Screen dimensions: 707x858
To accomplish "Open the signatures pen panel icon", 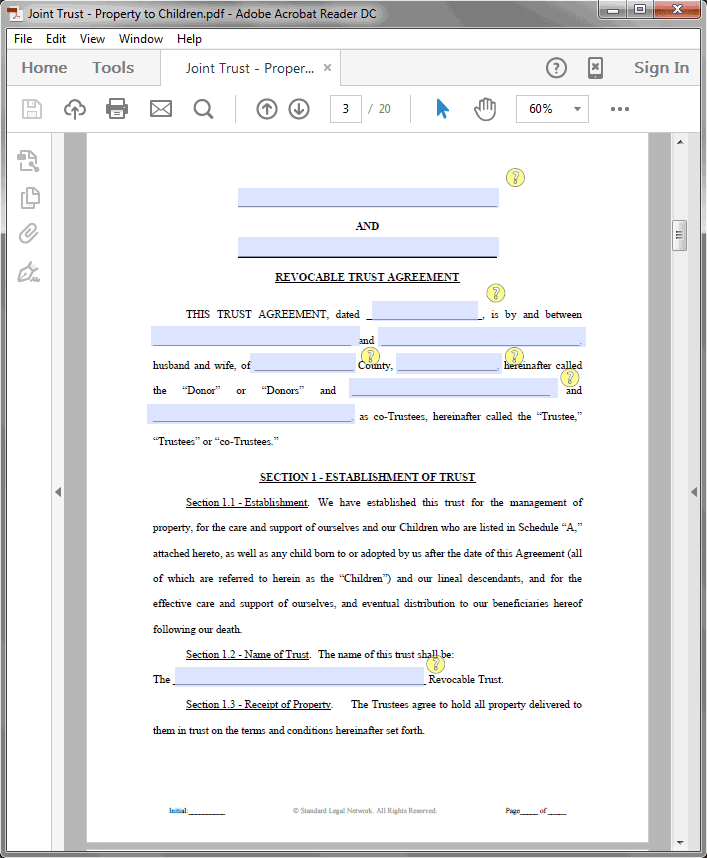I will point(28,271).
